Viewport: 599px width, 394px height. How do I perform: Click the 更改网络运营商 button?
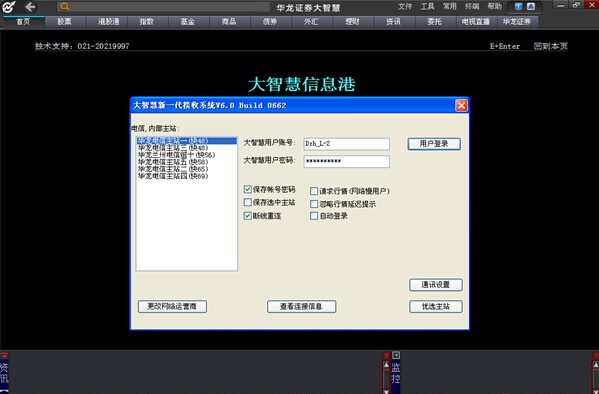coord(172,306)
